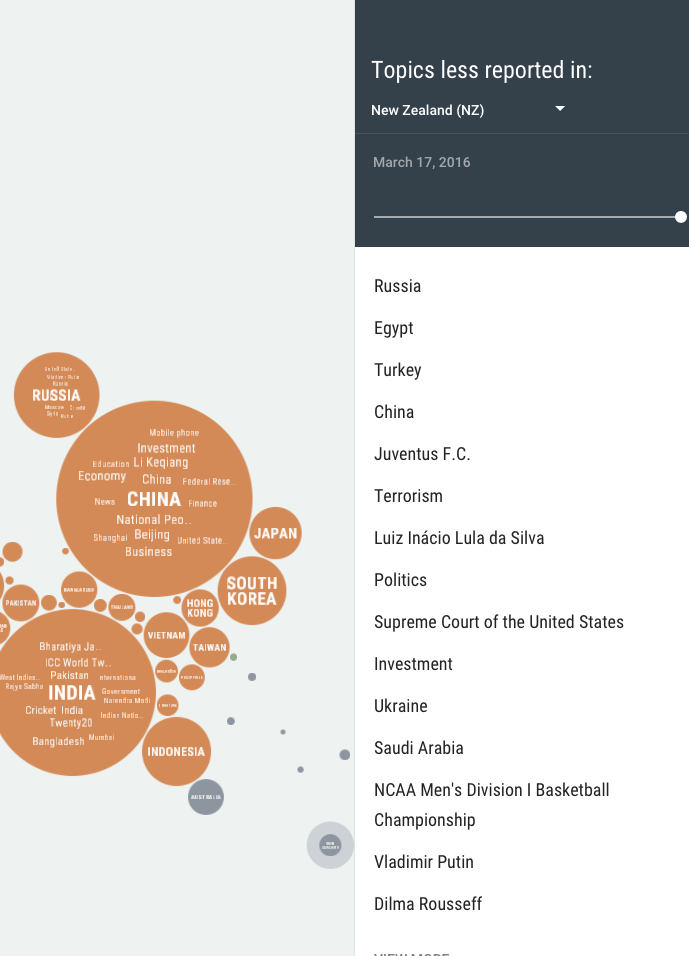Click the INDONESIA bubble

[176, 752]
